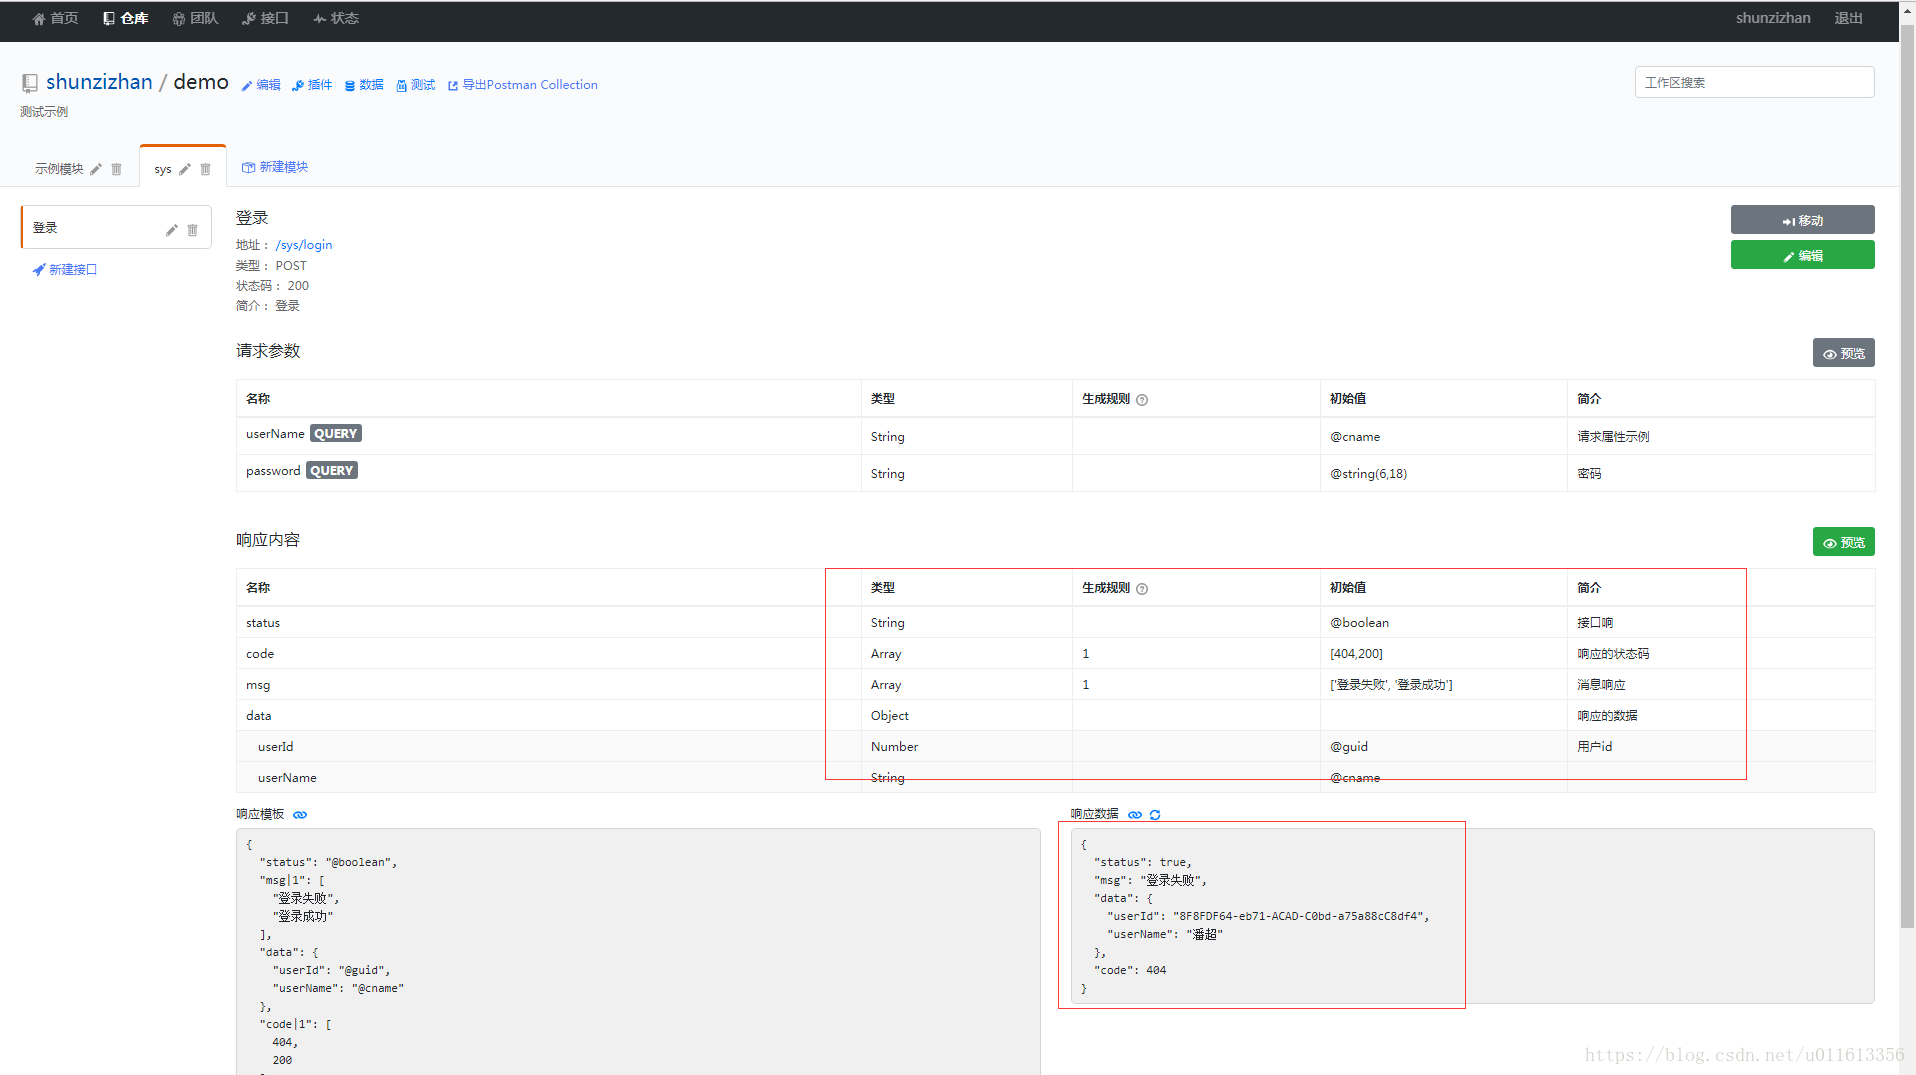Preview the 响应内容 section
This screenshot has height=1075, width=1916.
click(x=1843, y=542)
